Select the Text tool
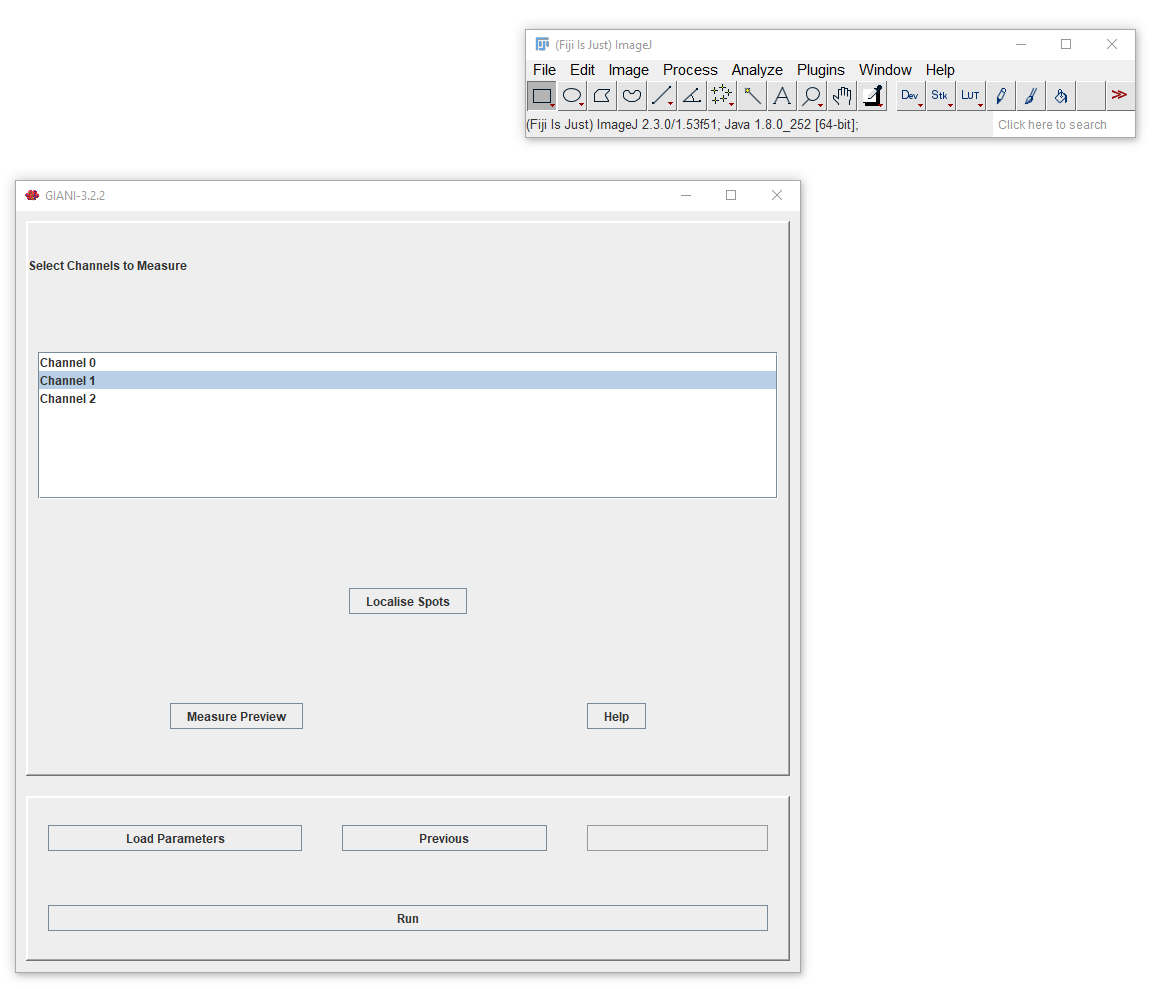 point(782,96)
